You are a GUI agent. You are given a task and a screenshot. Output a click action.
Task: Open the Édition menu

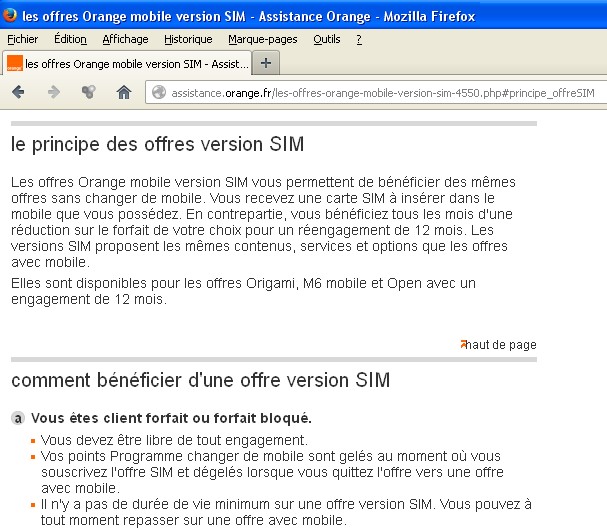pyautogui.click(x=70, y=39)
